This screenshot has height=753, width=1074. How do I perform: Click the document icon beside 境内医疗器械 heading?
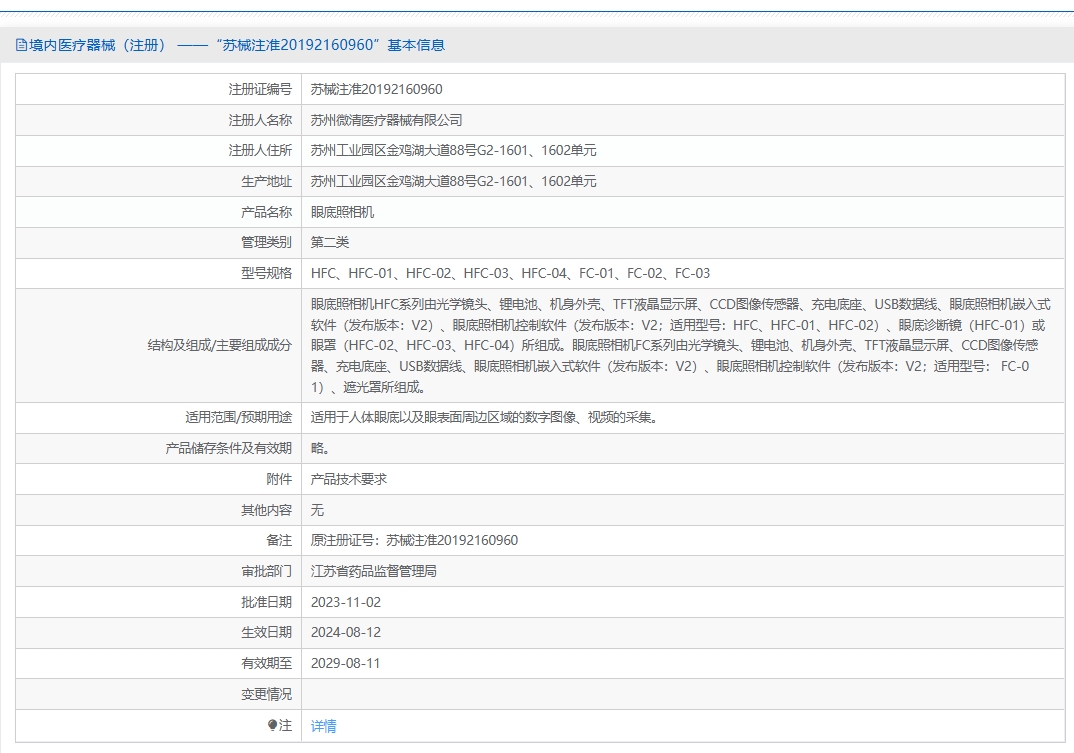21,45
